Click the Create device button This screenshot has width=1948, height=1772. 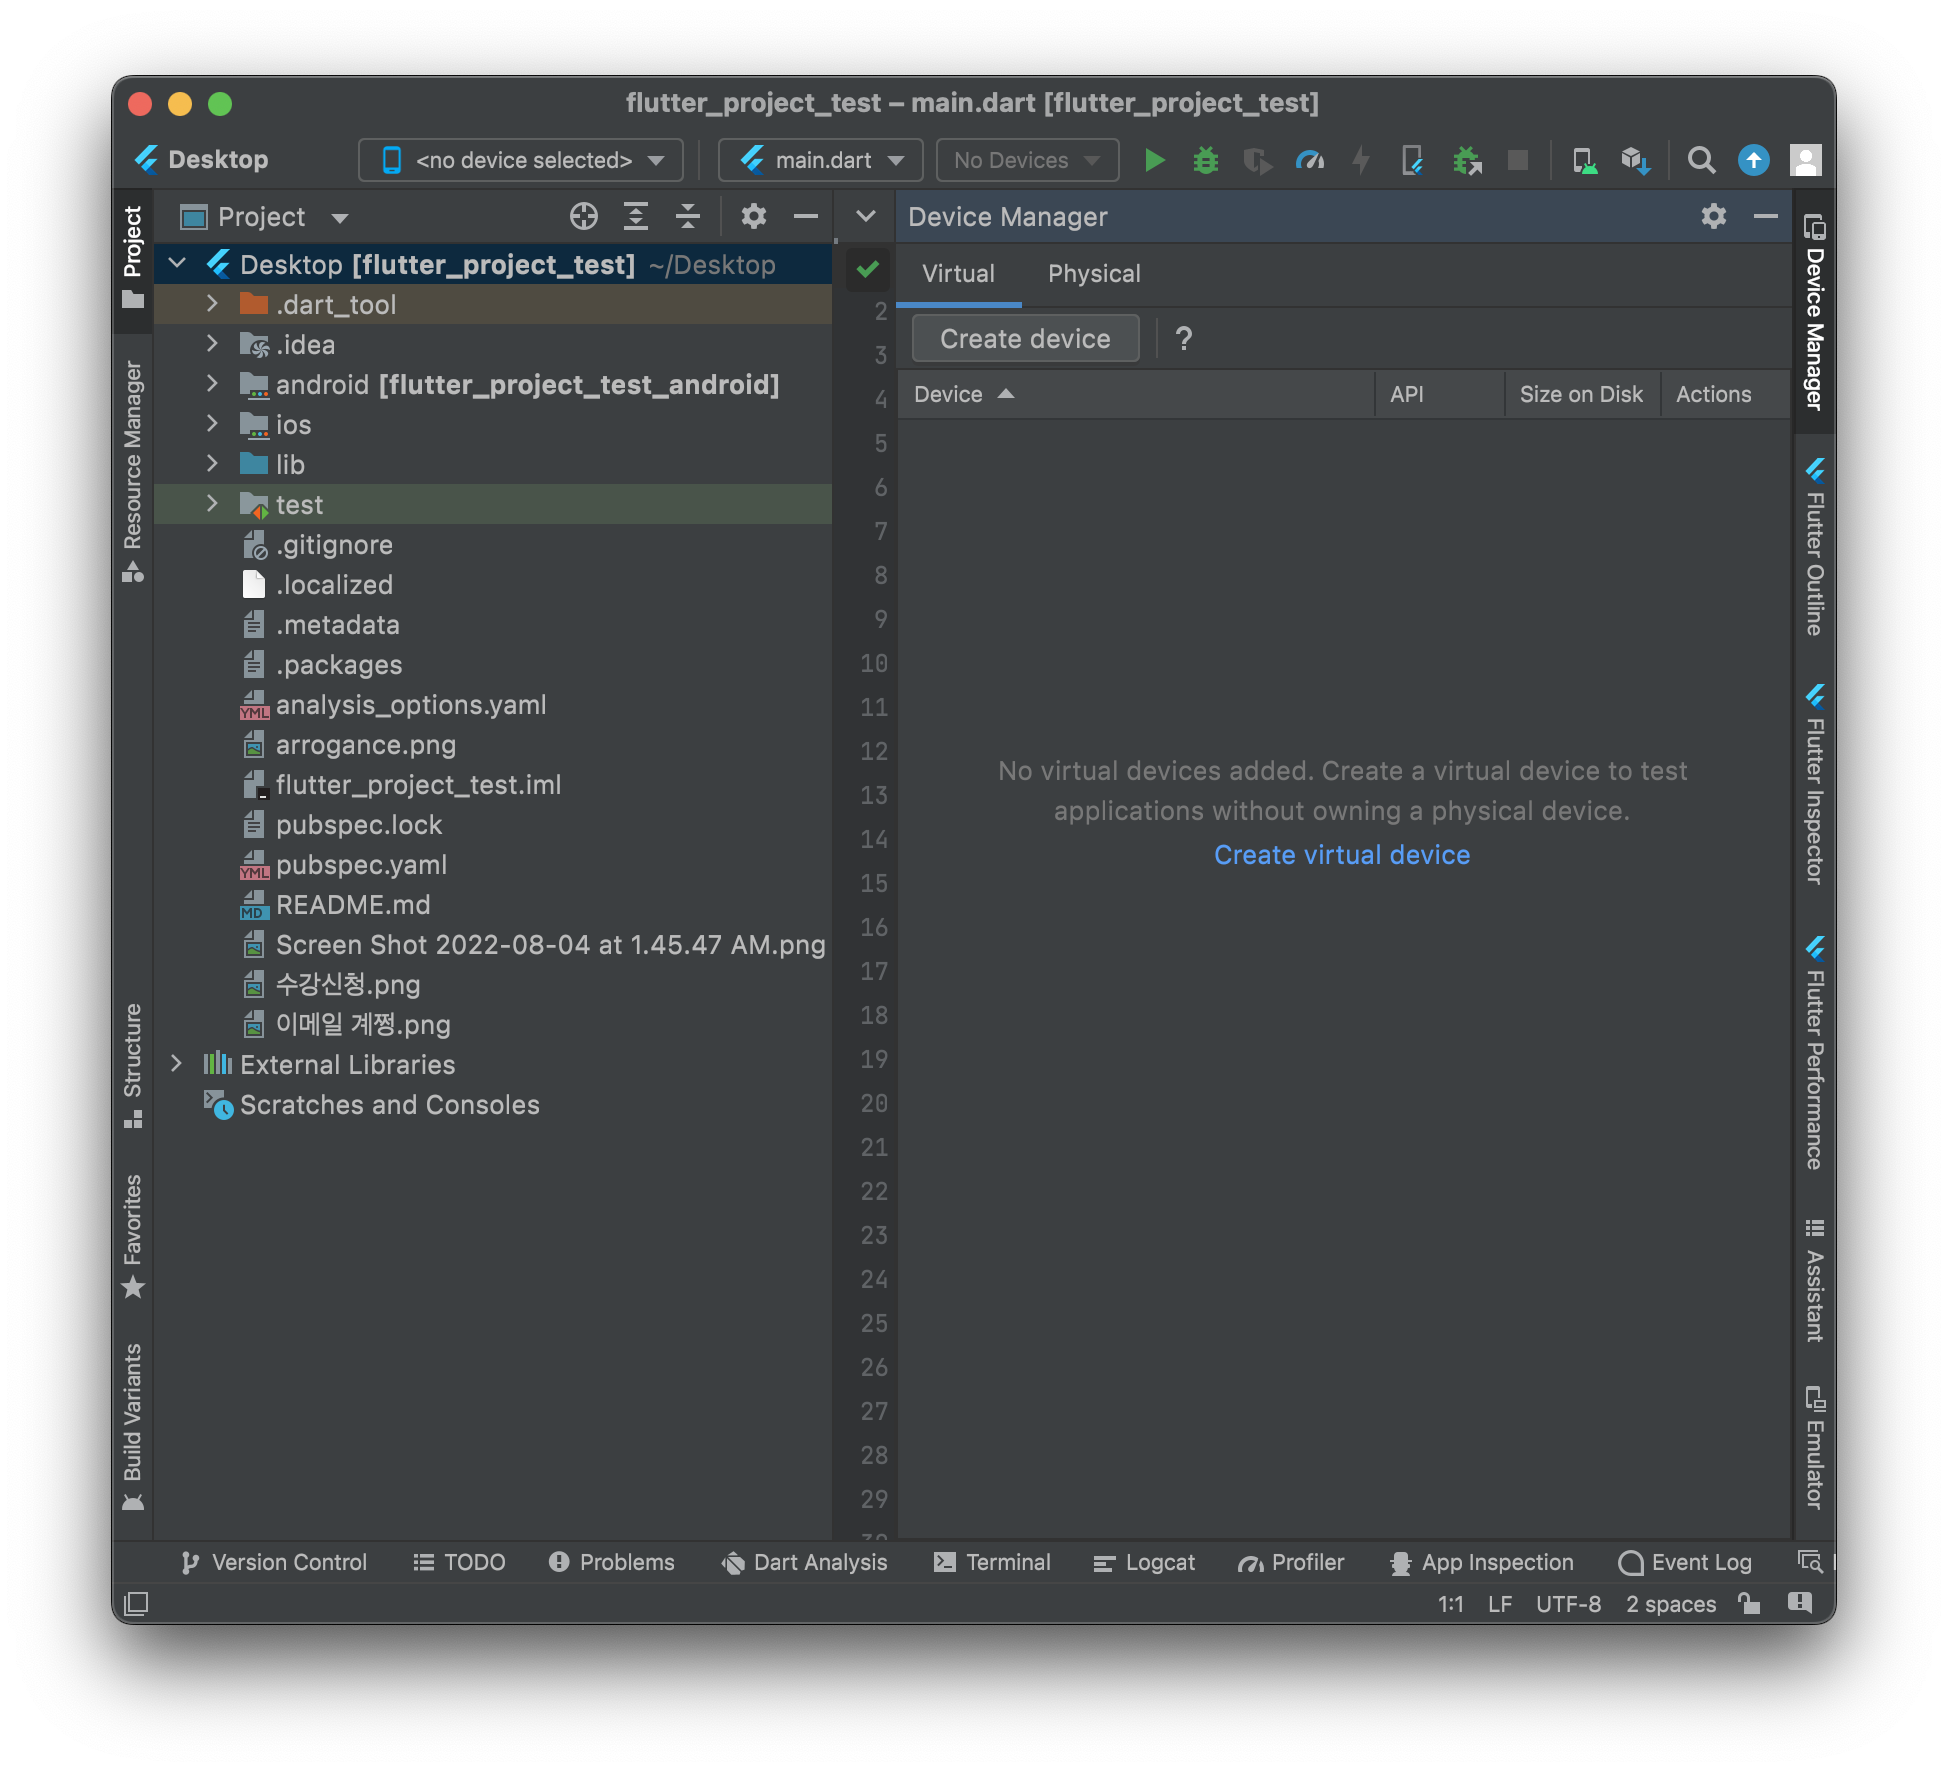(1025, 339)
